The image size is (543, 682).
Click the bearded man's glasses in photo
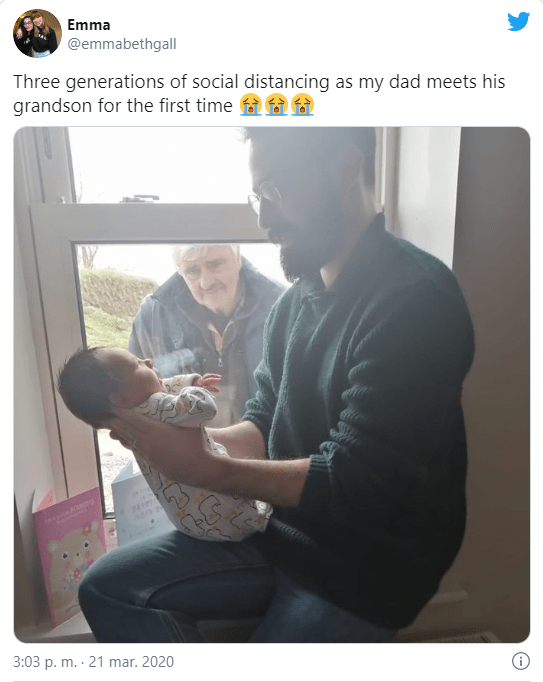point(262,197)
